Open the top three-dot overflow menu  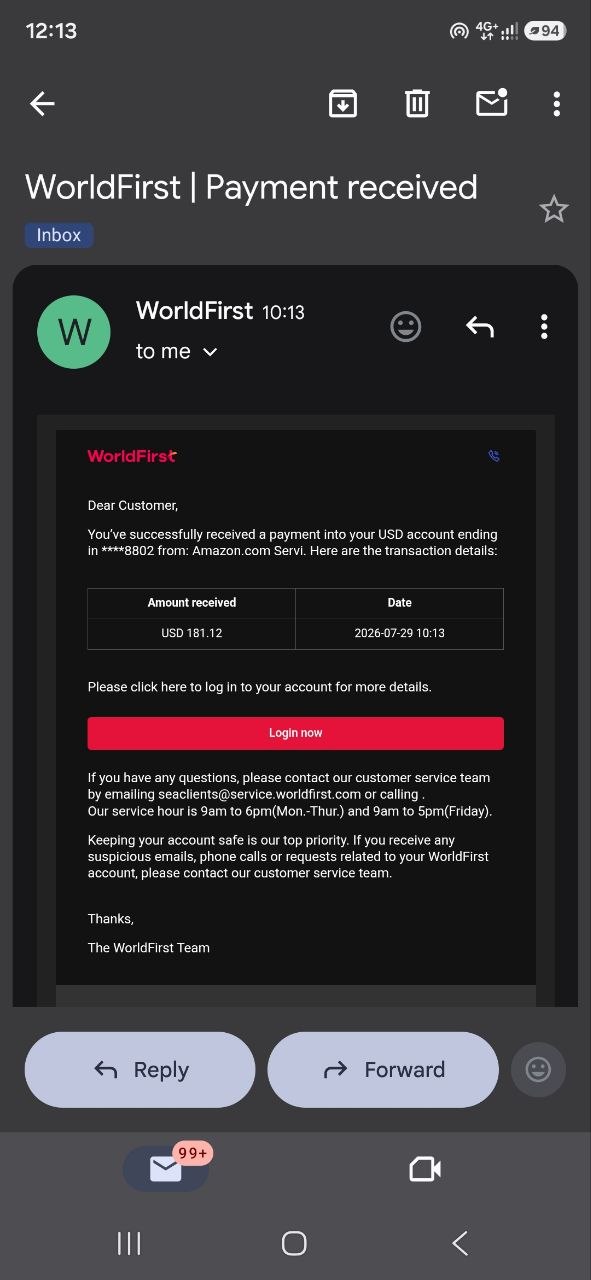[x=556, y=103]
